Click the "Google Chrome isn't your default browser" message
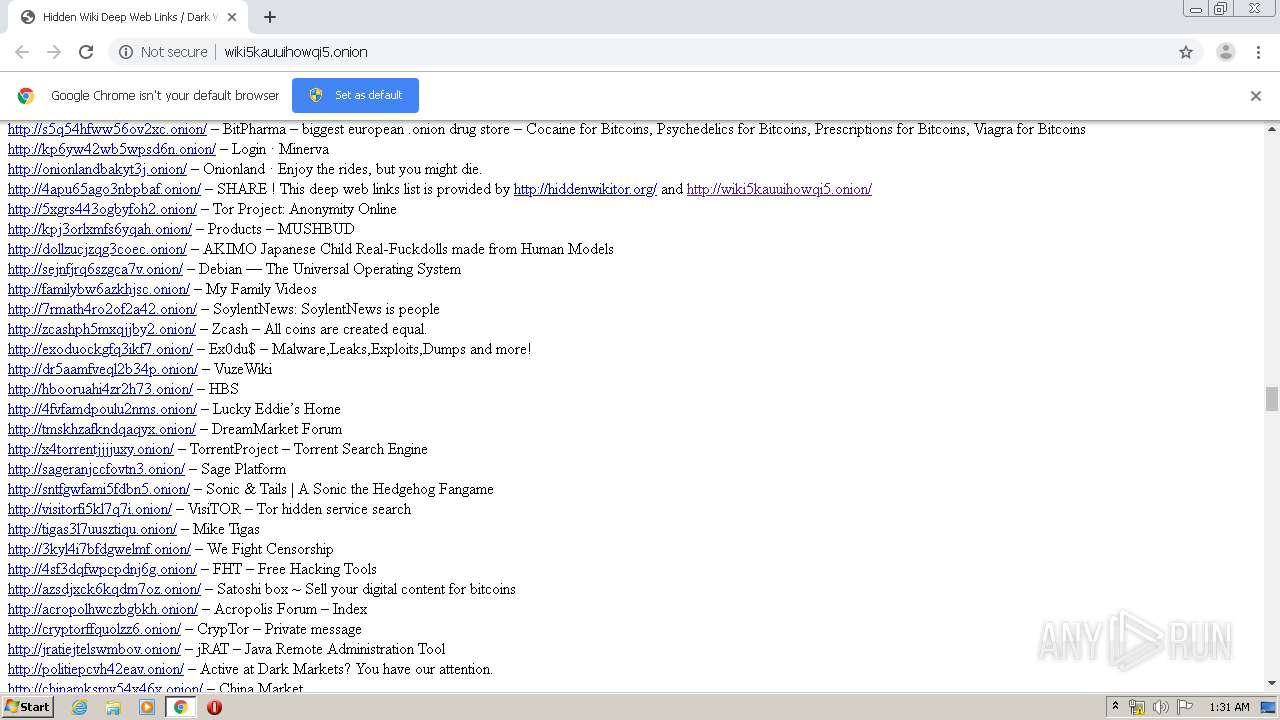Screen dimensions: 1280x720 (165, 96)
